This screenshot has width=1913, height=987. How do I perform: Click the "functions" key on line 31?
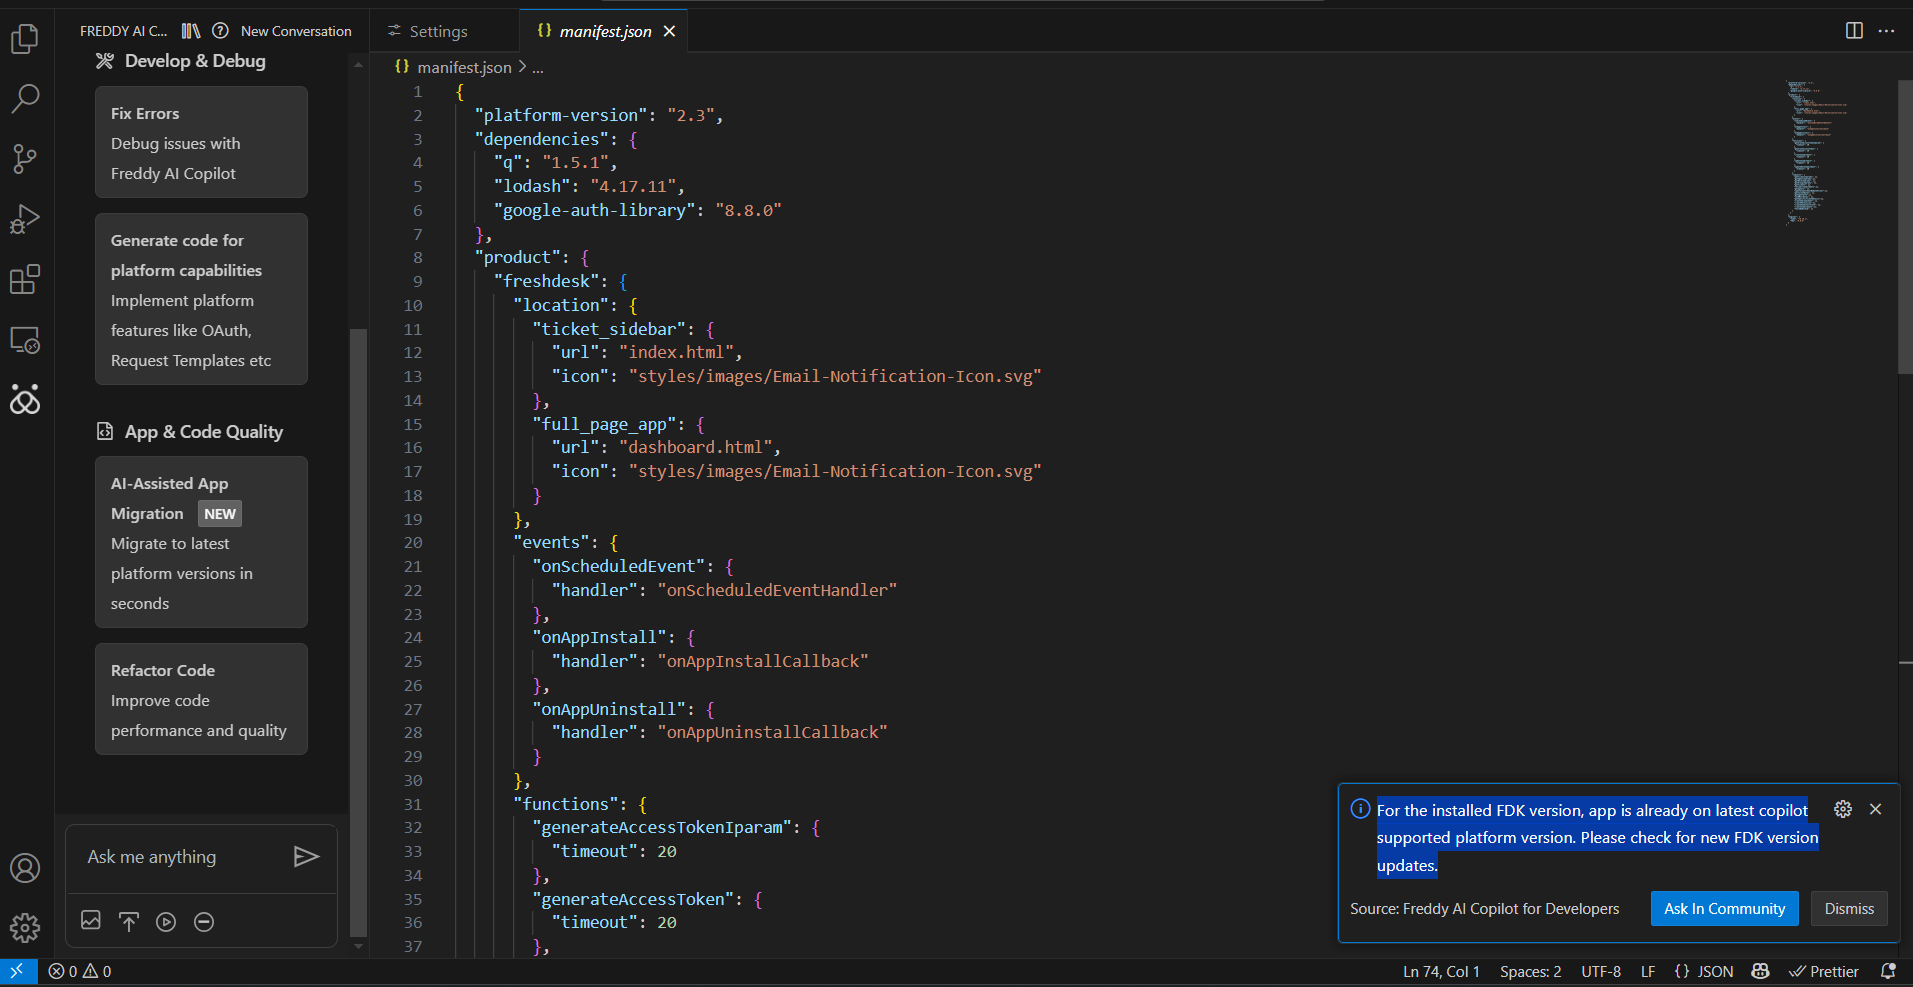pos(565,804)
